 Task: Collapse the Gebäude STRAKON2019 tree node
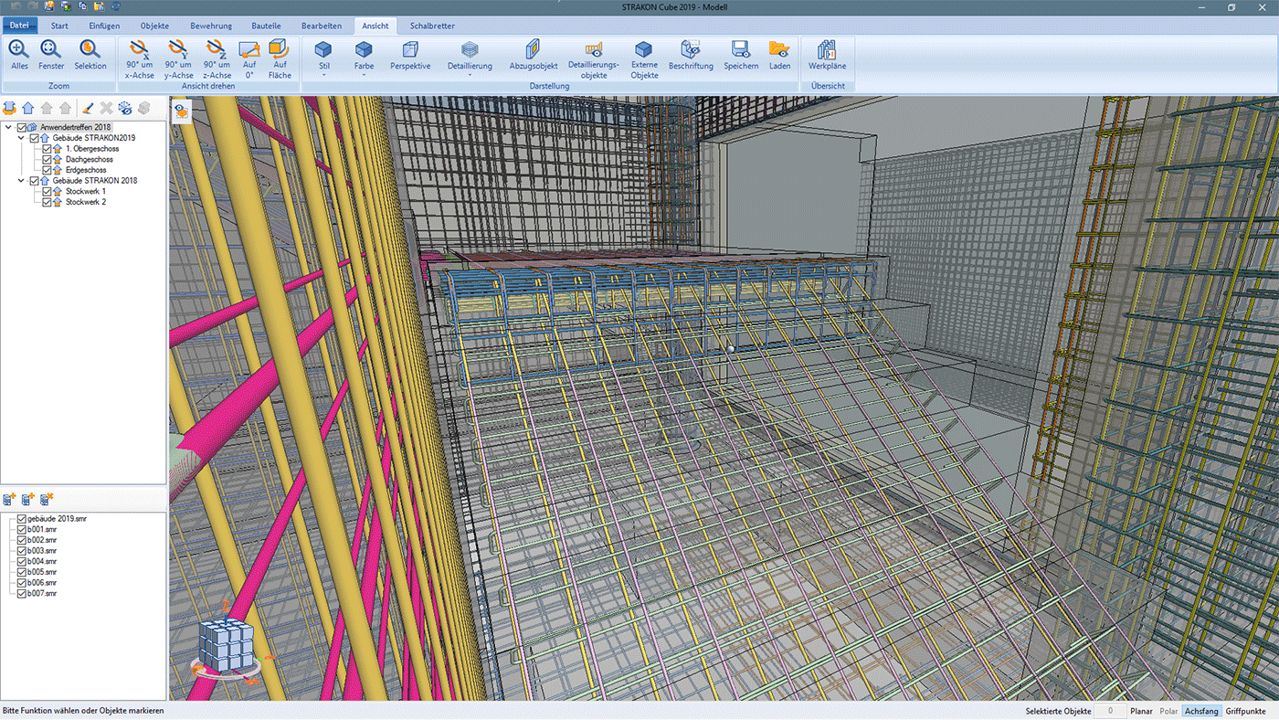pos(23,138)
